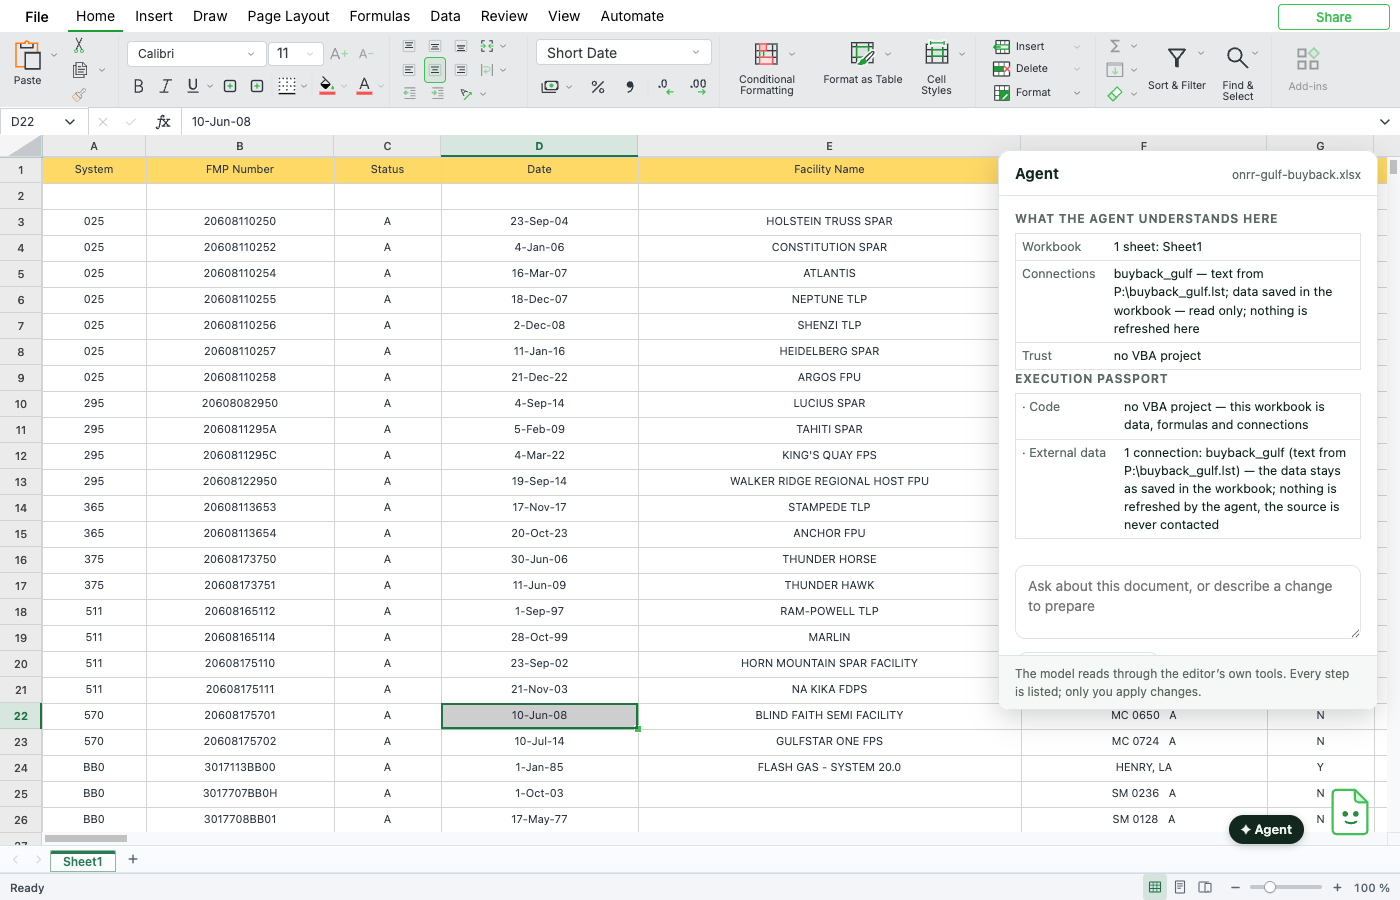The width and height of the screenshot is (1400, 900).
Task: Select the Format Painter brush
Action: pos(79,95)
